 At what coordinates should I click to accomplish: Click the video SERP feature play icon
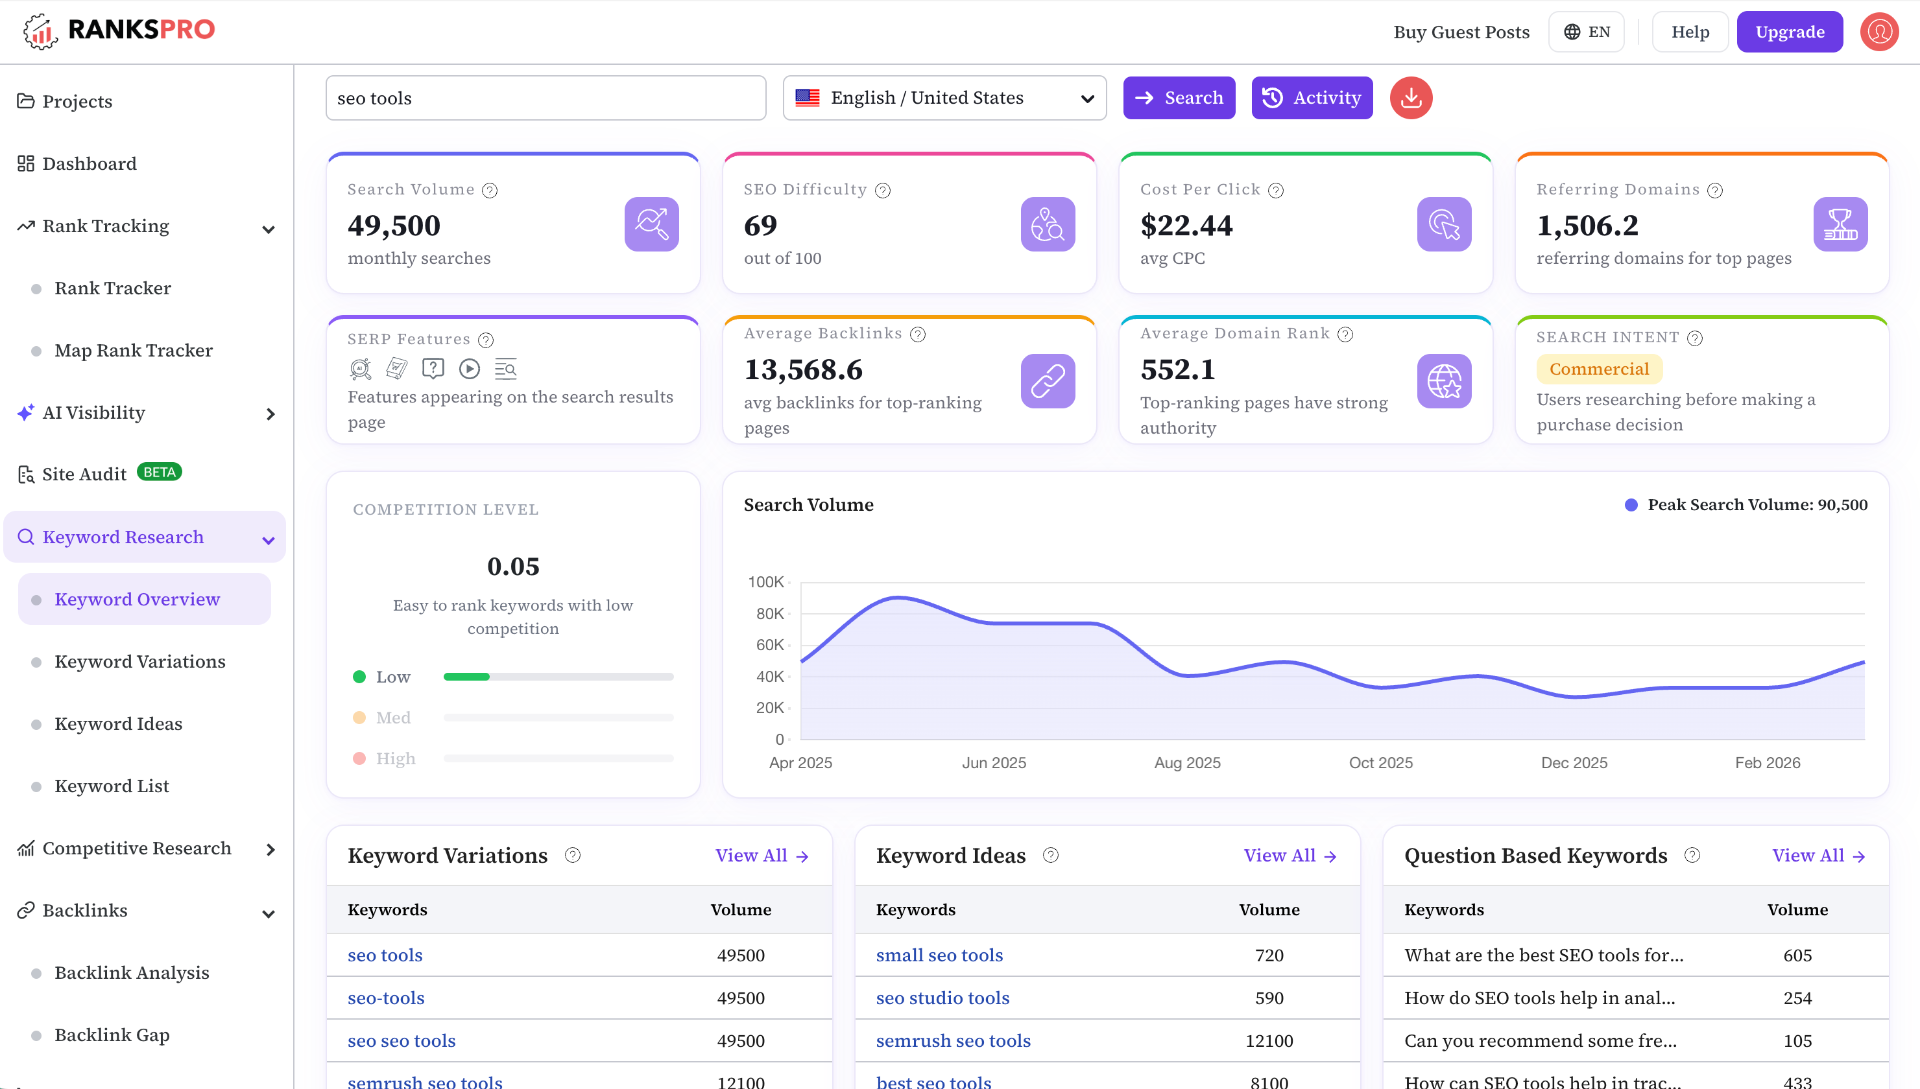pos(469,369)
